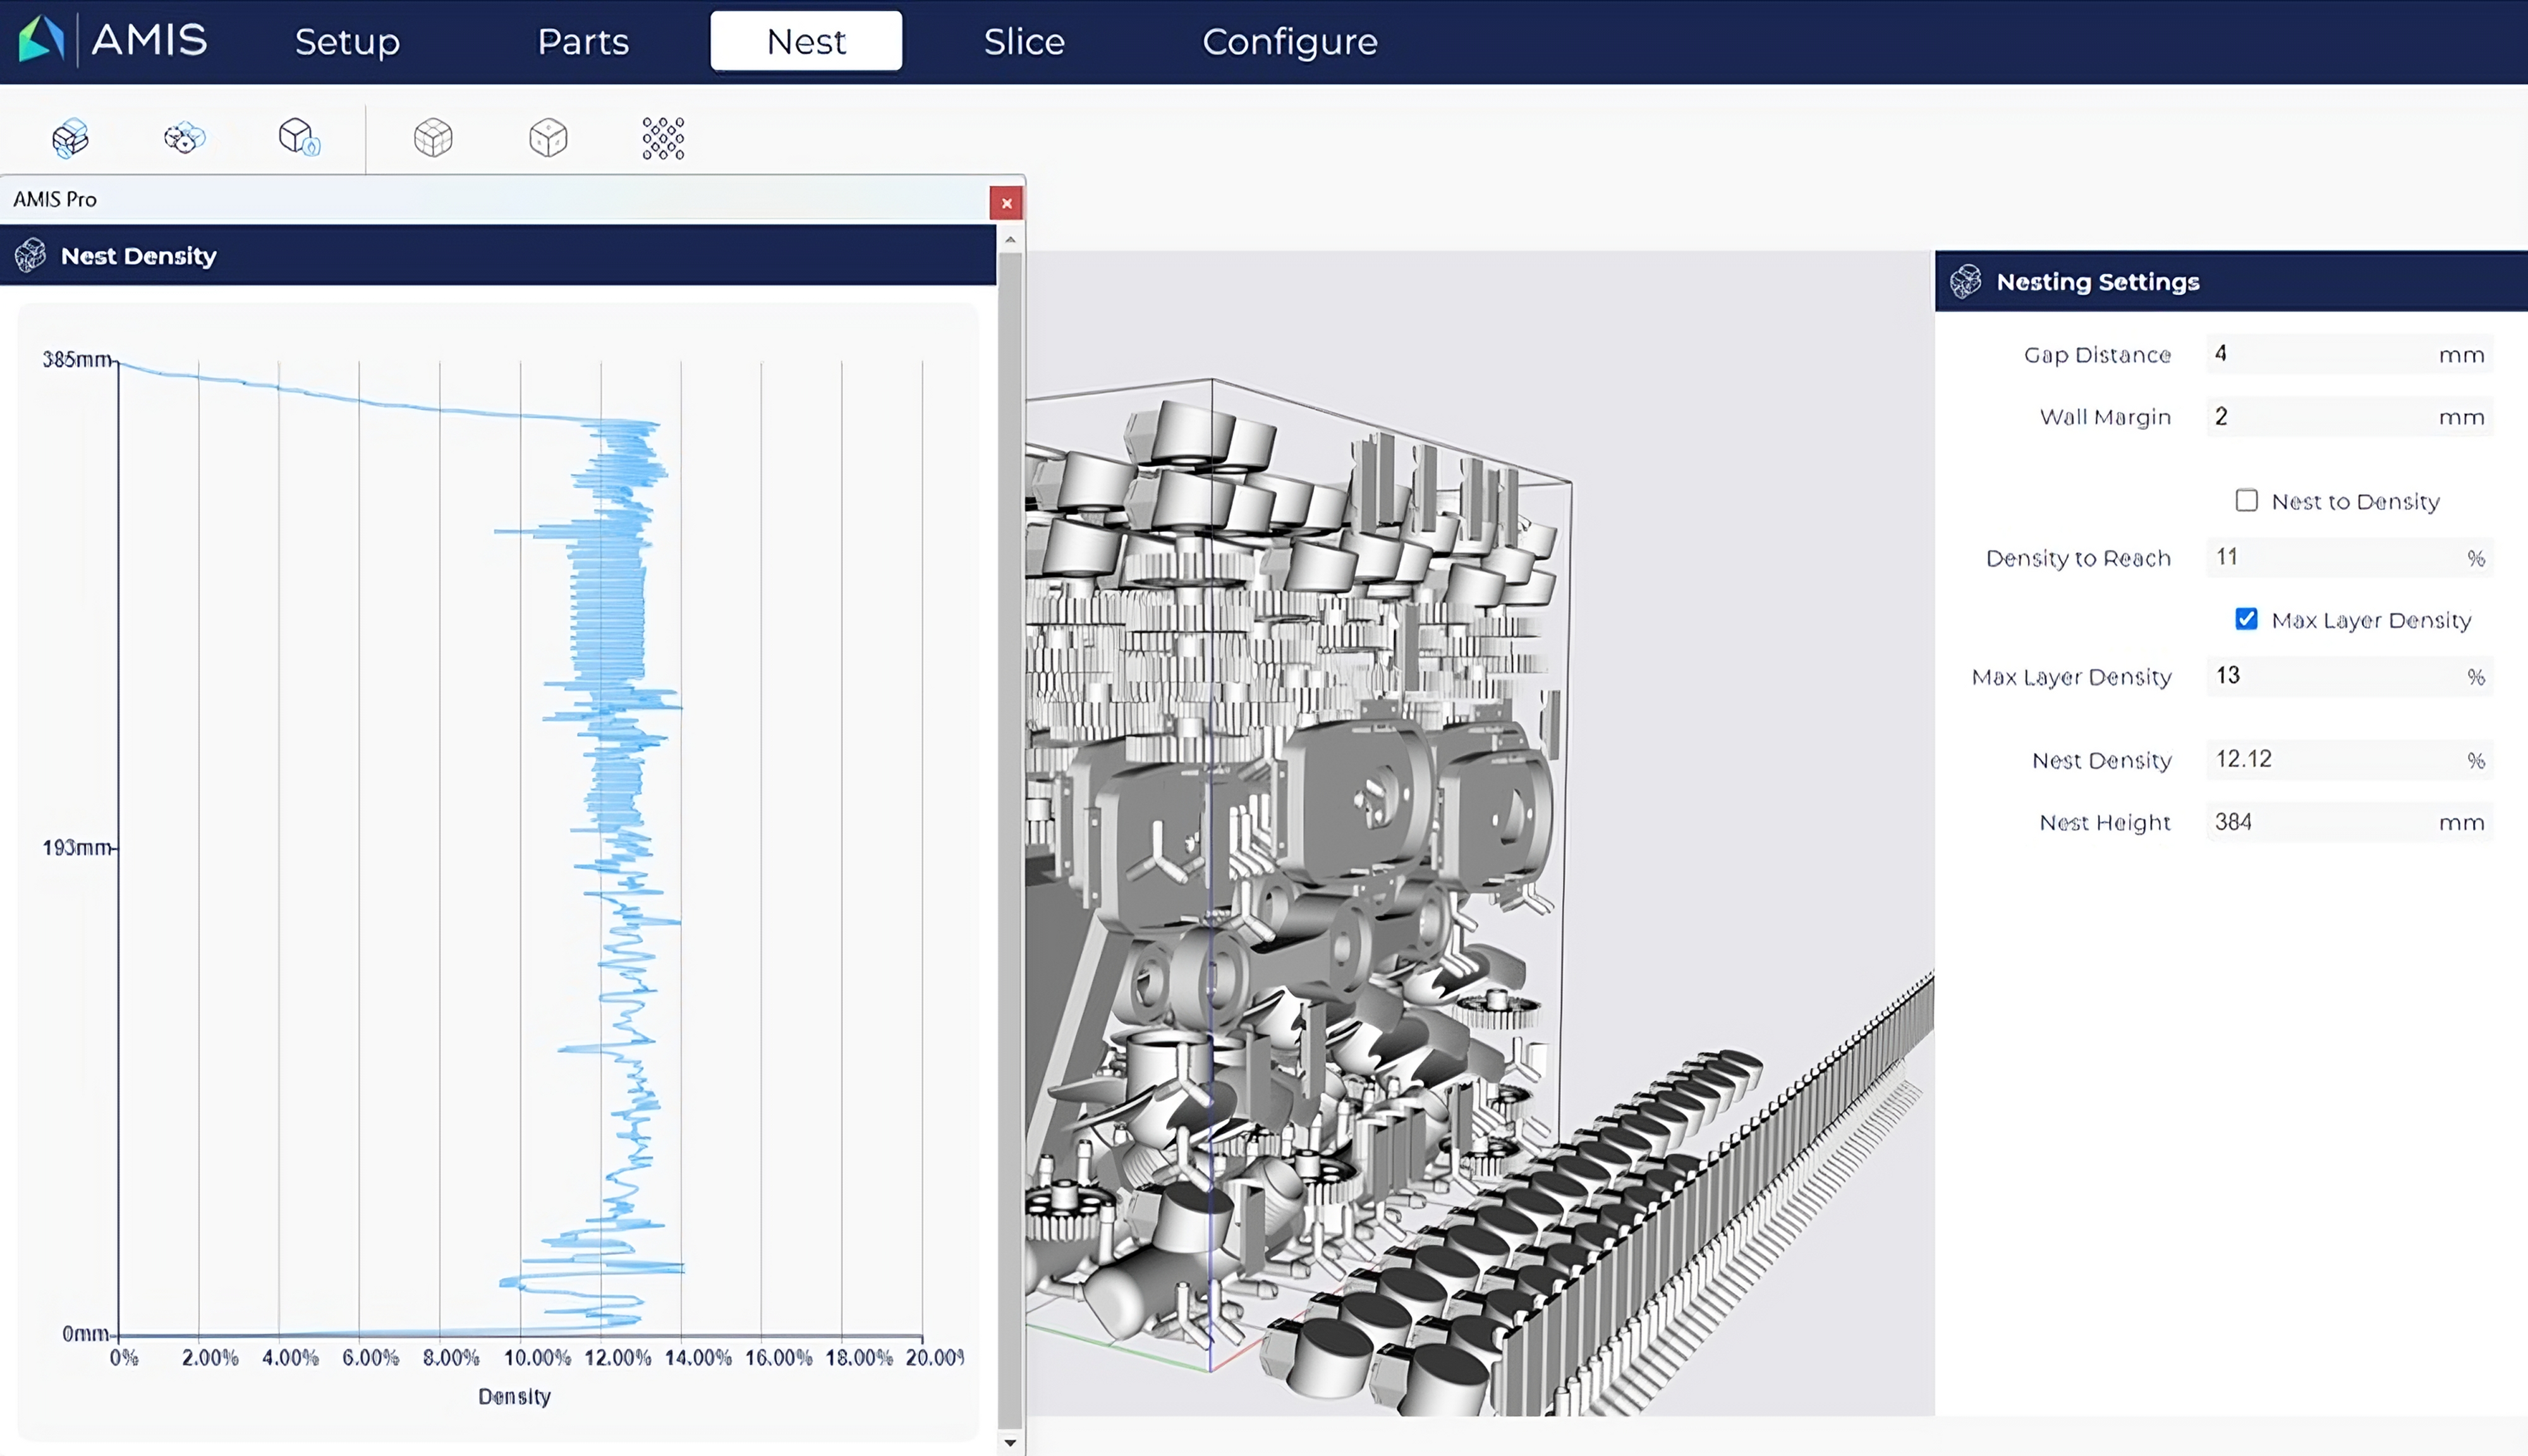
Task: Click the Nest Density panel header icon
Action: (x=31, y=256)
